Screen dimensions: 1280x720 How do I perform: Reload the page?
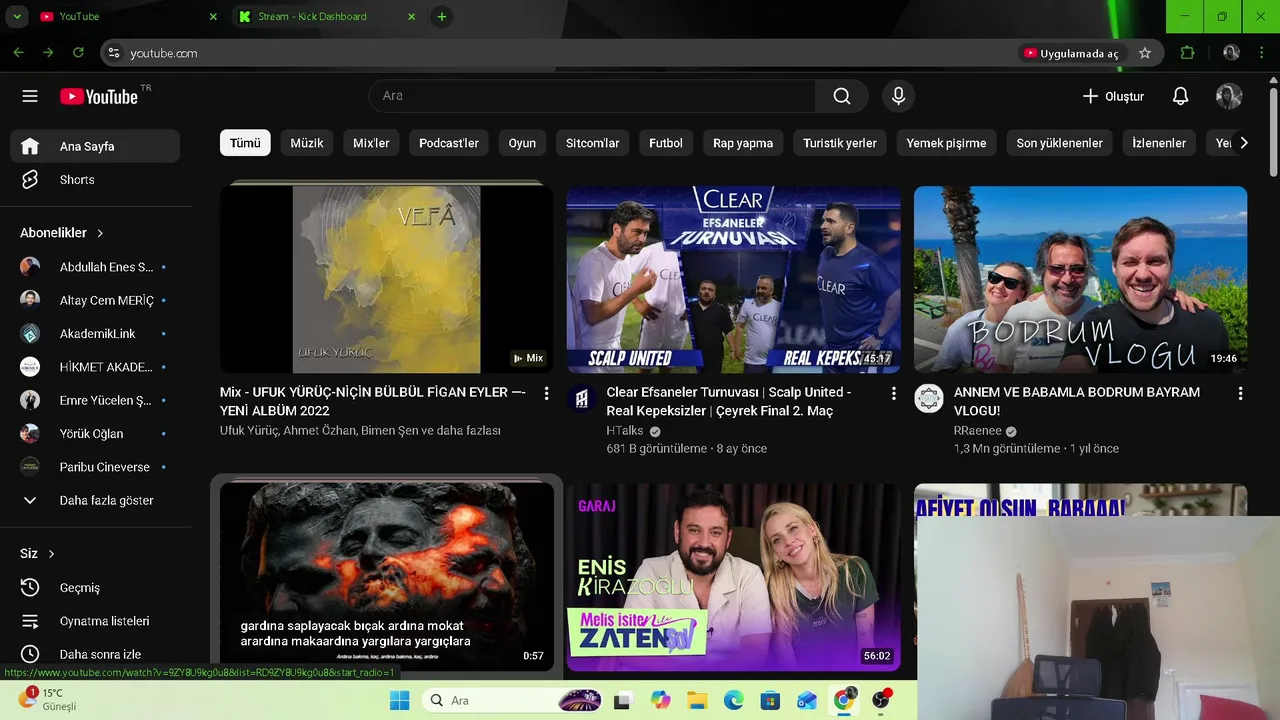78,53
